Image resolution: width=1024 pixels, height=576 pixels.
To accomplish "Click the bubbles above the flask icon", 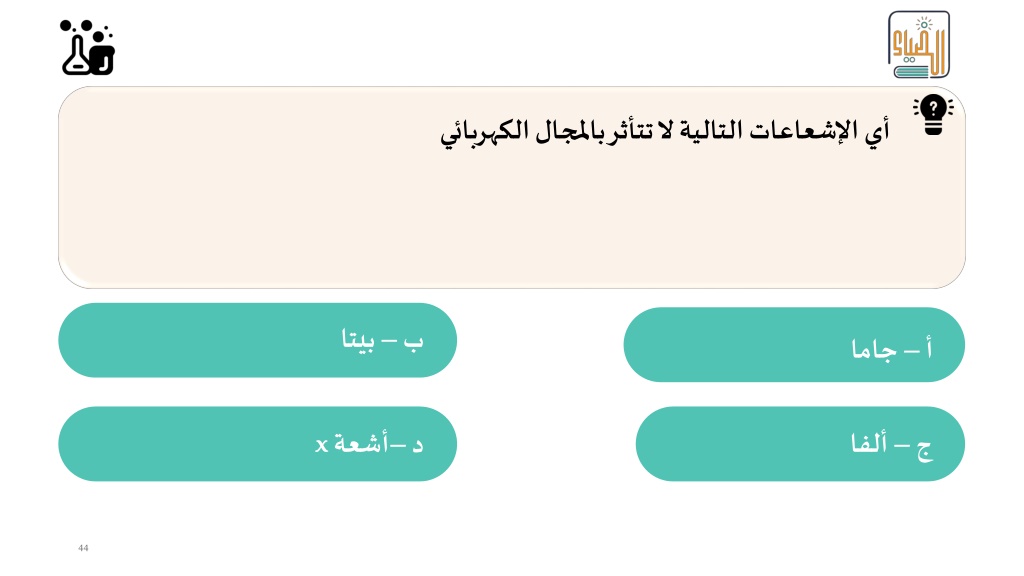I will (86, 28).
